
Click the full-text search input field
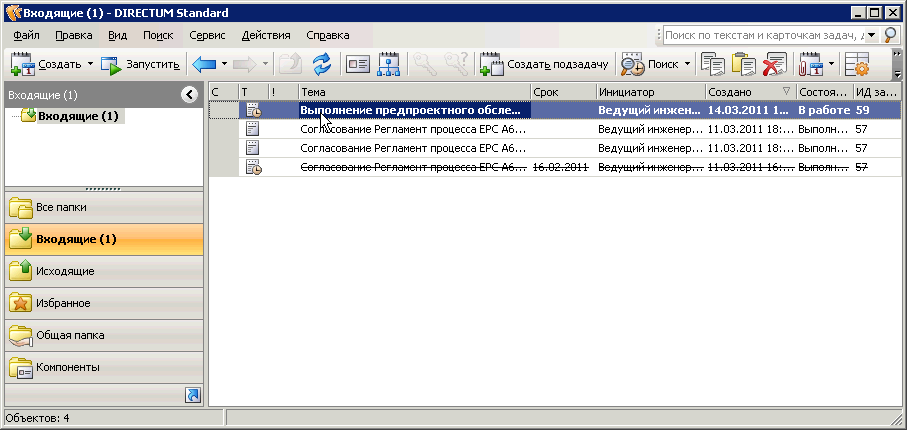[x=764, y=35]
